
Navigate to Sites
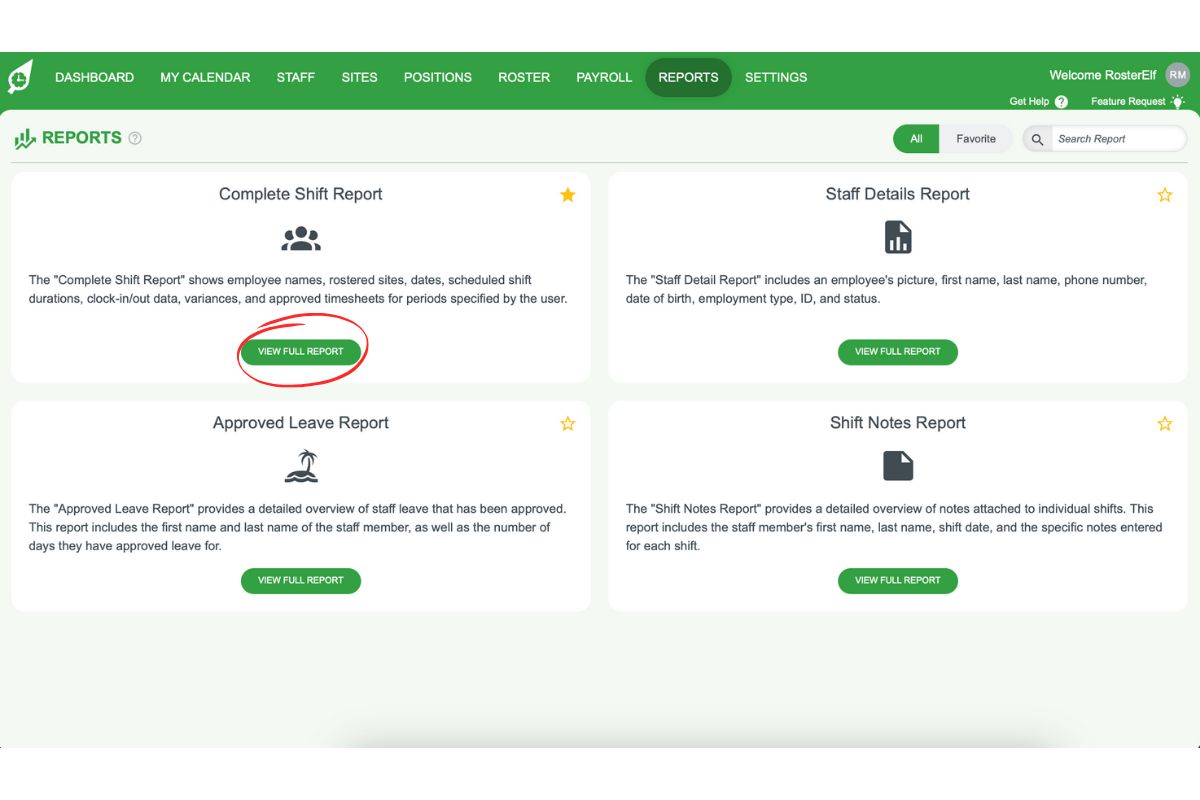tap(359, 77)
